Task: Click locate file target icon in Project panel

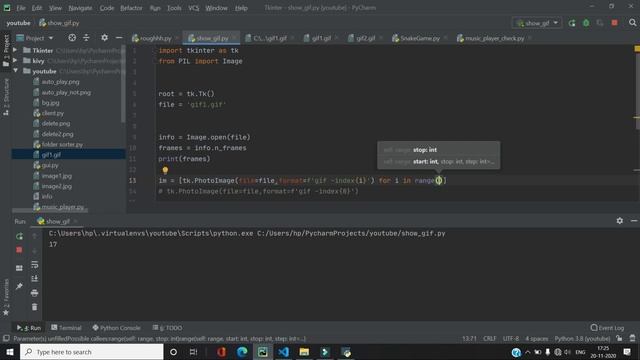Action: (72, 38)
